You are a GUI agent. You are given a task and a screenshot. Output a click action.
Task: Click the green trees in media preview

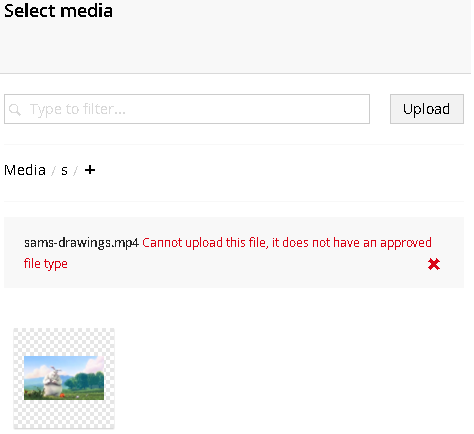point(84,381)
